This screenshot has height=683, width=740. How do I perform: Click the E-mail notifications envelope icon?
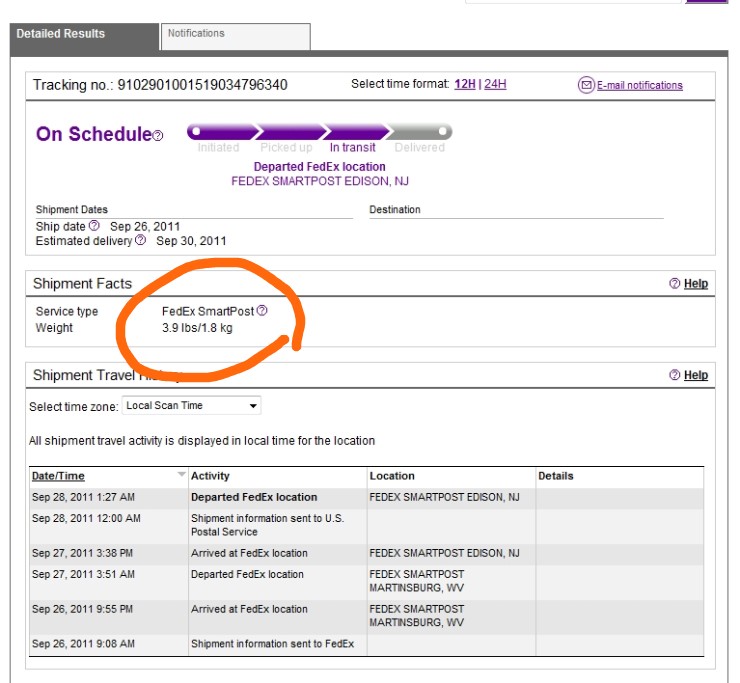coord(586,85)
